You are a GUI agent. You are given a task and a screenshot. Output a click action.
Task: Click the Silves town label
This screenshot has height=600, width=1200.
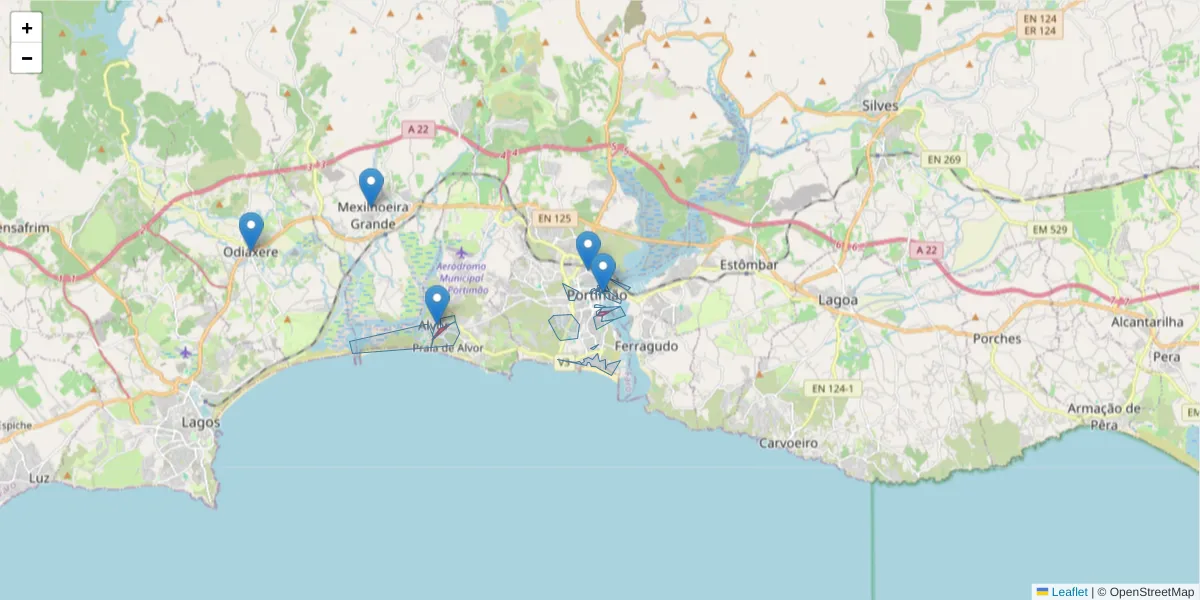[880, 106]
